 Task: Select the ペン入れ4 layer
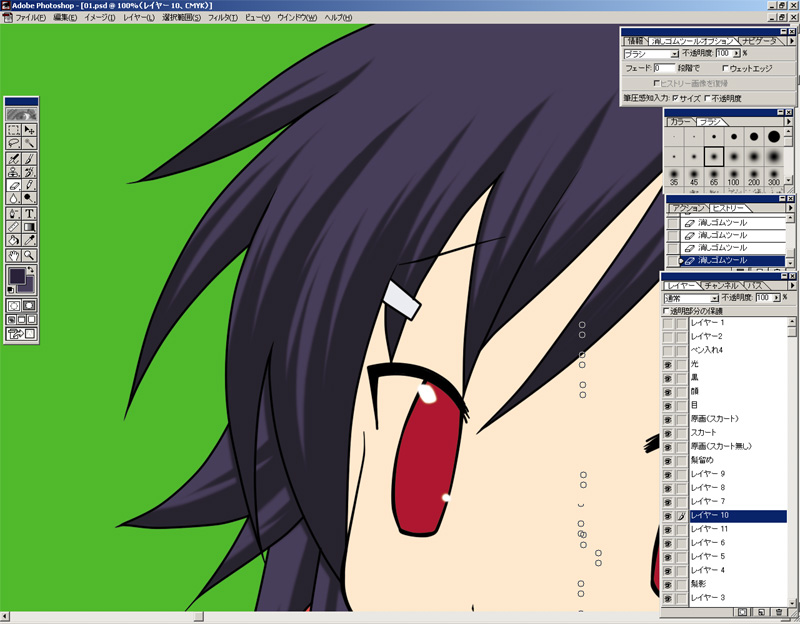click(x=737, y=350)
